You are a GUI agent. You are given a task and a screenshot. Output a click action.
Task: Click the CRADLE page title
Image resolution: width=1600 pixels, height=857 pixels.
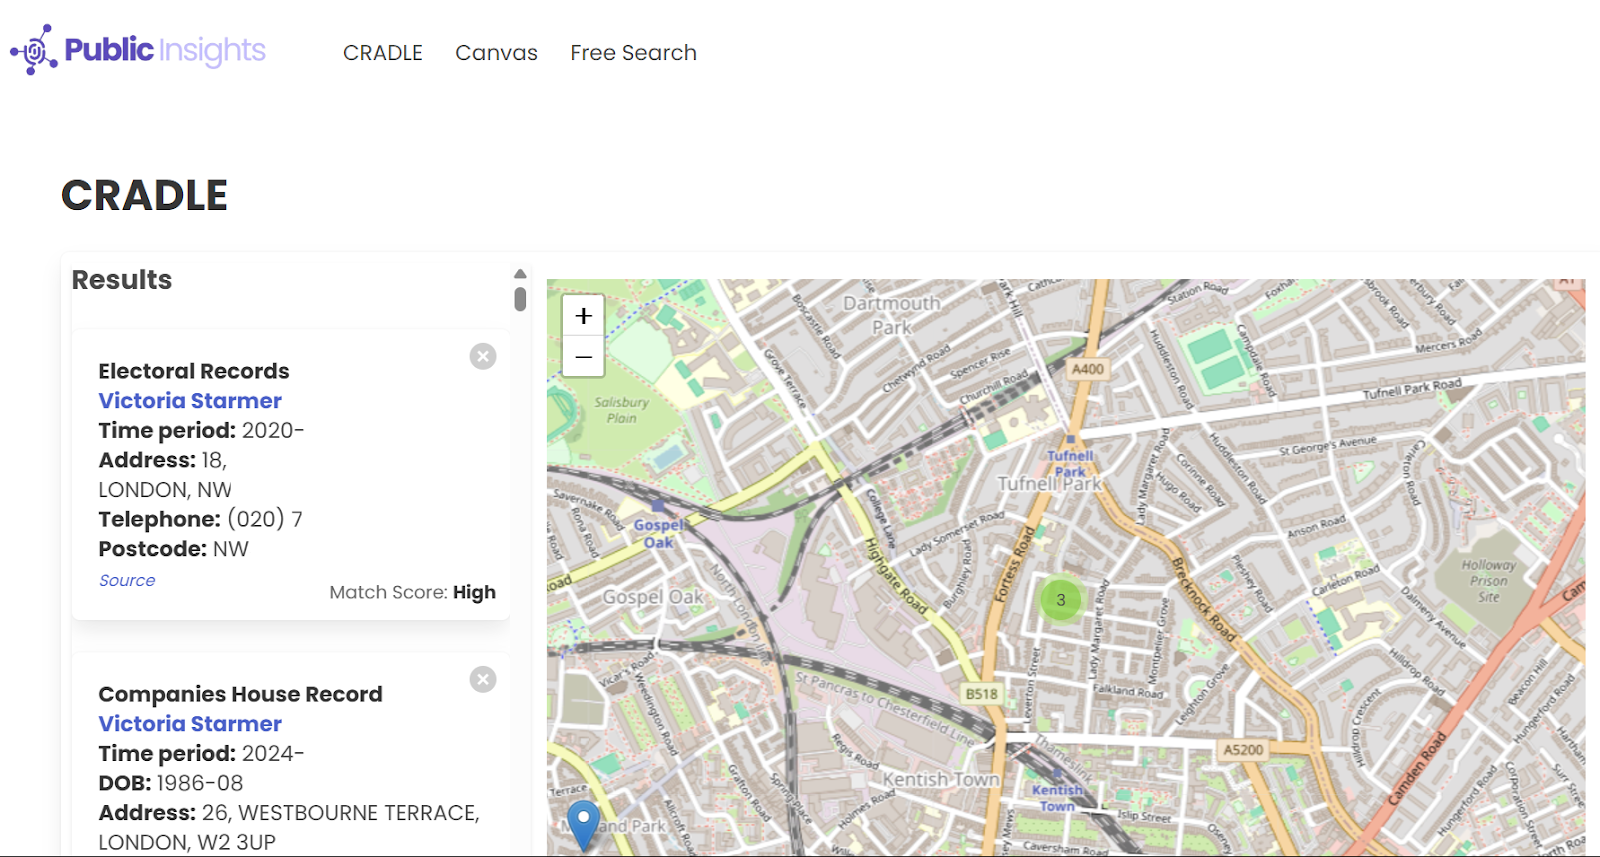click(145, 195)
